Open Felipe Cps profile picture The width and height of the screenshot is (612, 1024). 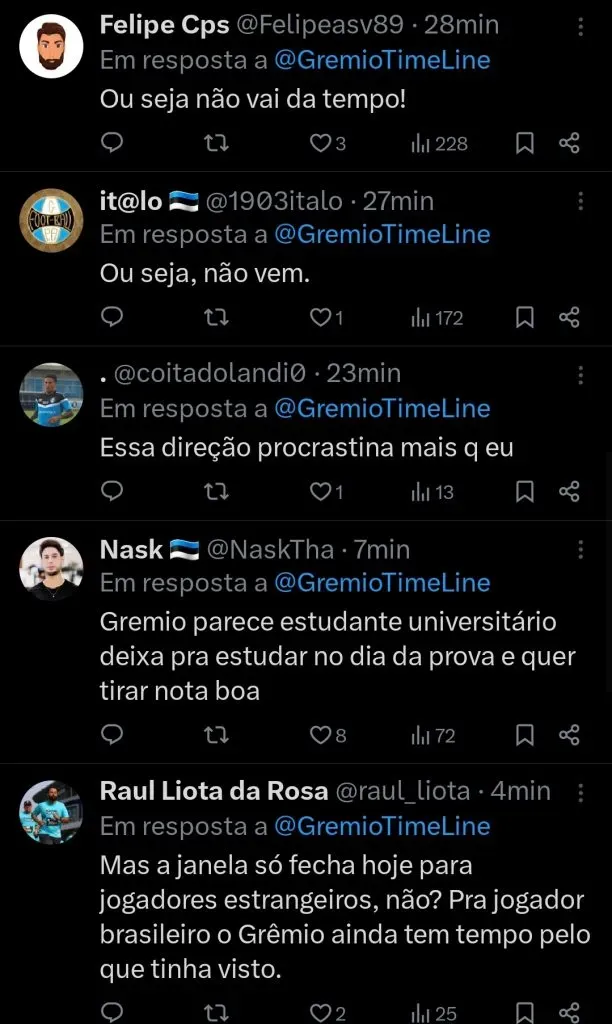click(51, 46)
